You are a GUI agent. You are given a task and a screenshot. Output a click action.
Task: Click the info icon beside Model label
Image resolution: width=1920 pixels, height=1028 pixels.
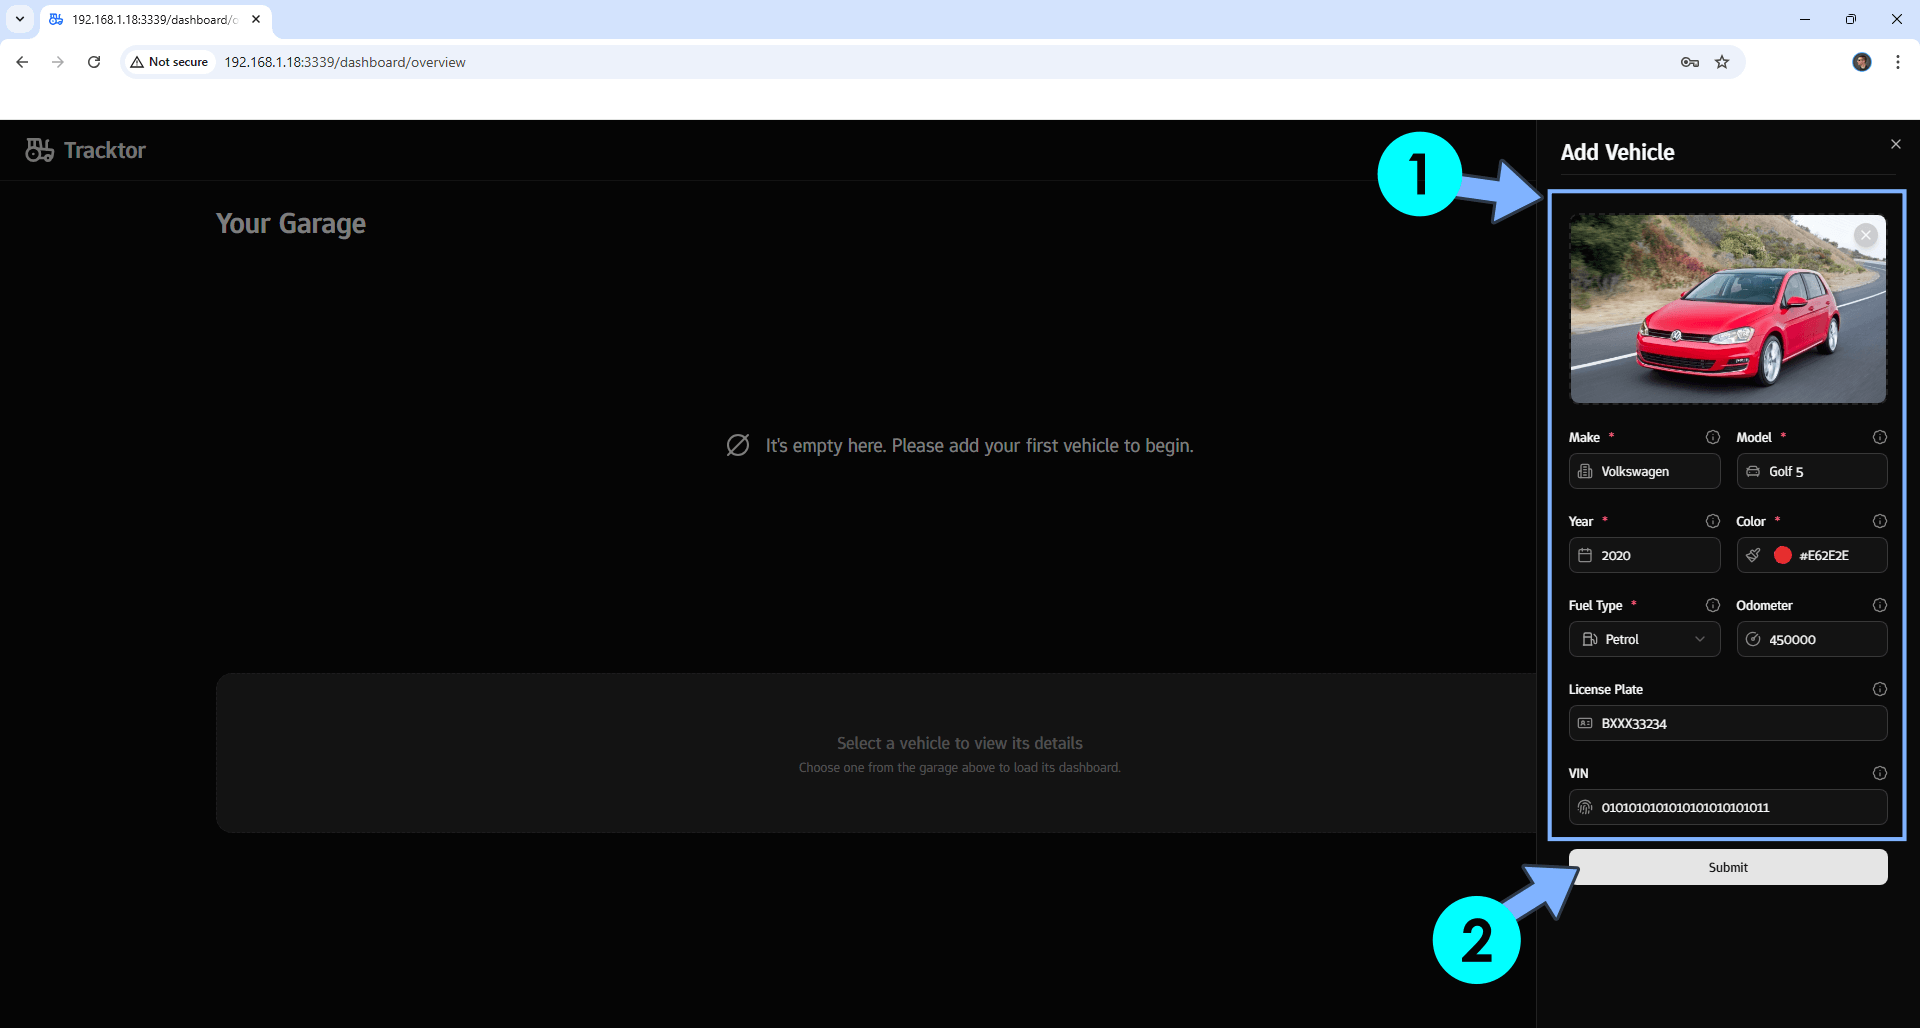[x=1879, y=437]
